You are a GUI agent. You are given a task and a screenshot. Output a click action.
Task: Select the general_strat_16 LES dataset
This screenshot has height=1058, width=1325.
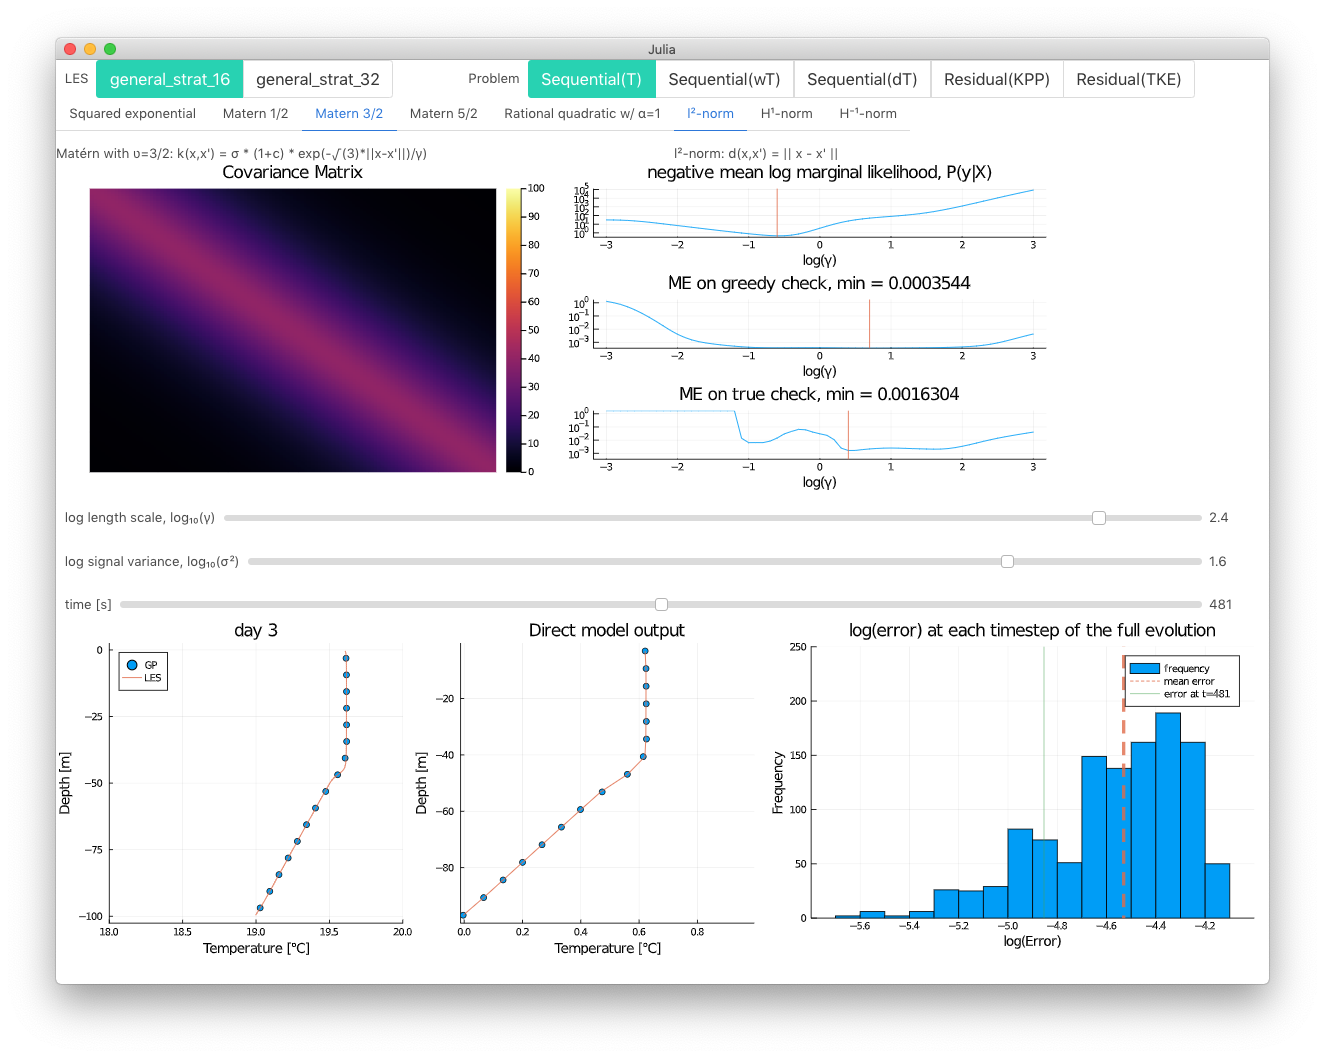[170, 79]
